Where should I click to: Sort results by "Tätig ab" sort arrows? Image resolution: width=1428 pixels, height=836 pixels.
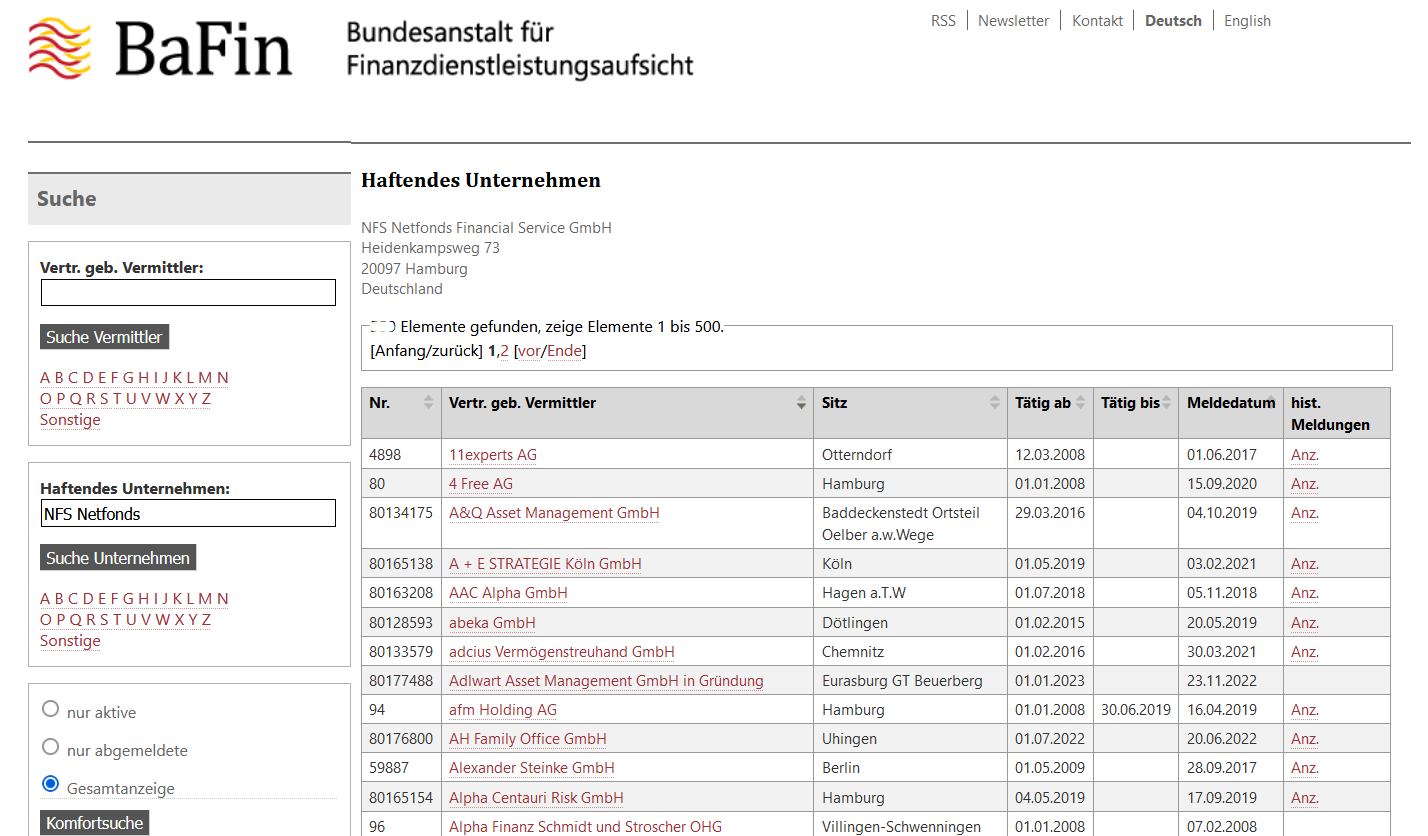pos(1081,402)
